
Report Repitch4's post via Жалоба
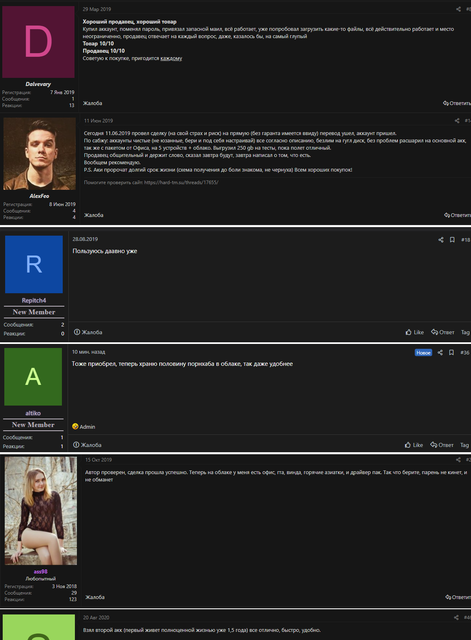coord(88,332)
